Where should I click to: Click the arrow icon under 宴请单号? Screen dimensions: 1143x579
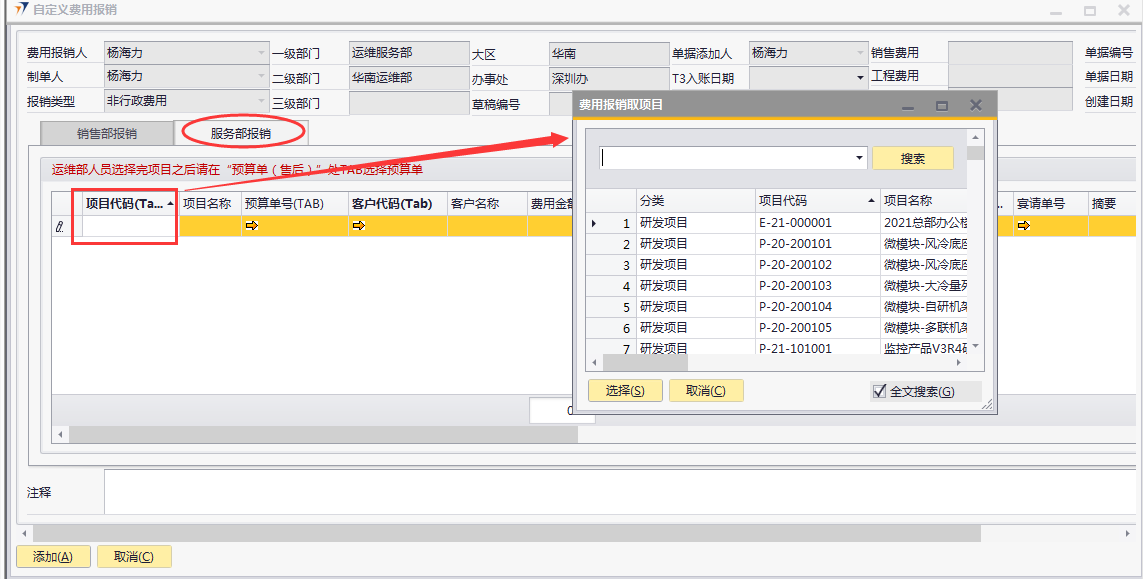coord(1023,226)
